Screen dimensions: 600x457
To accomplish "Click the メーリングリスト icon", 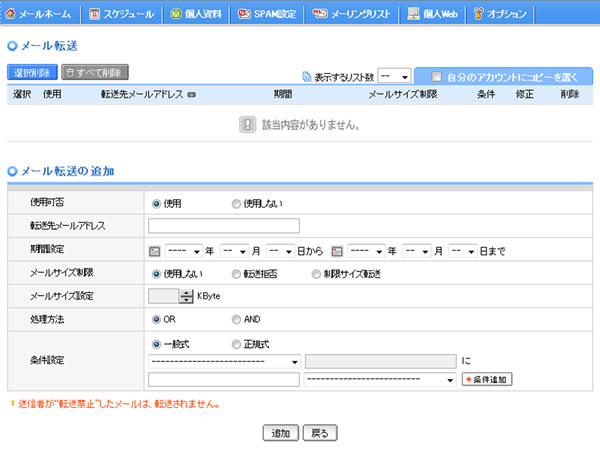I will click(320, 14).
